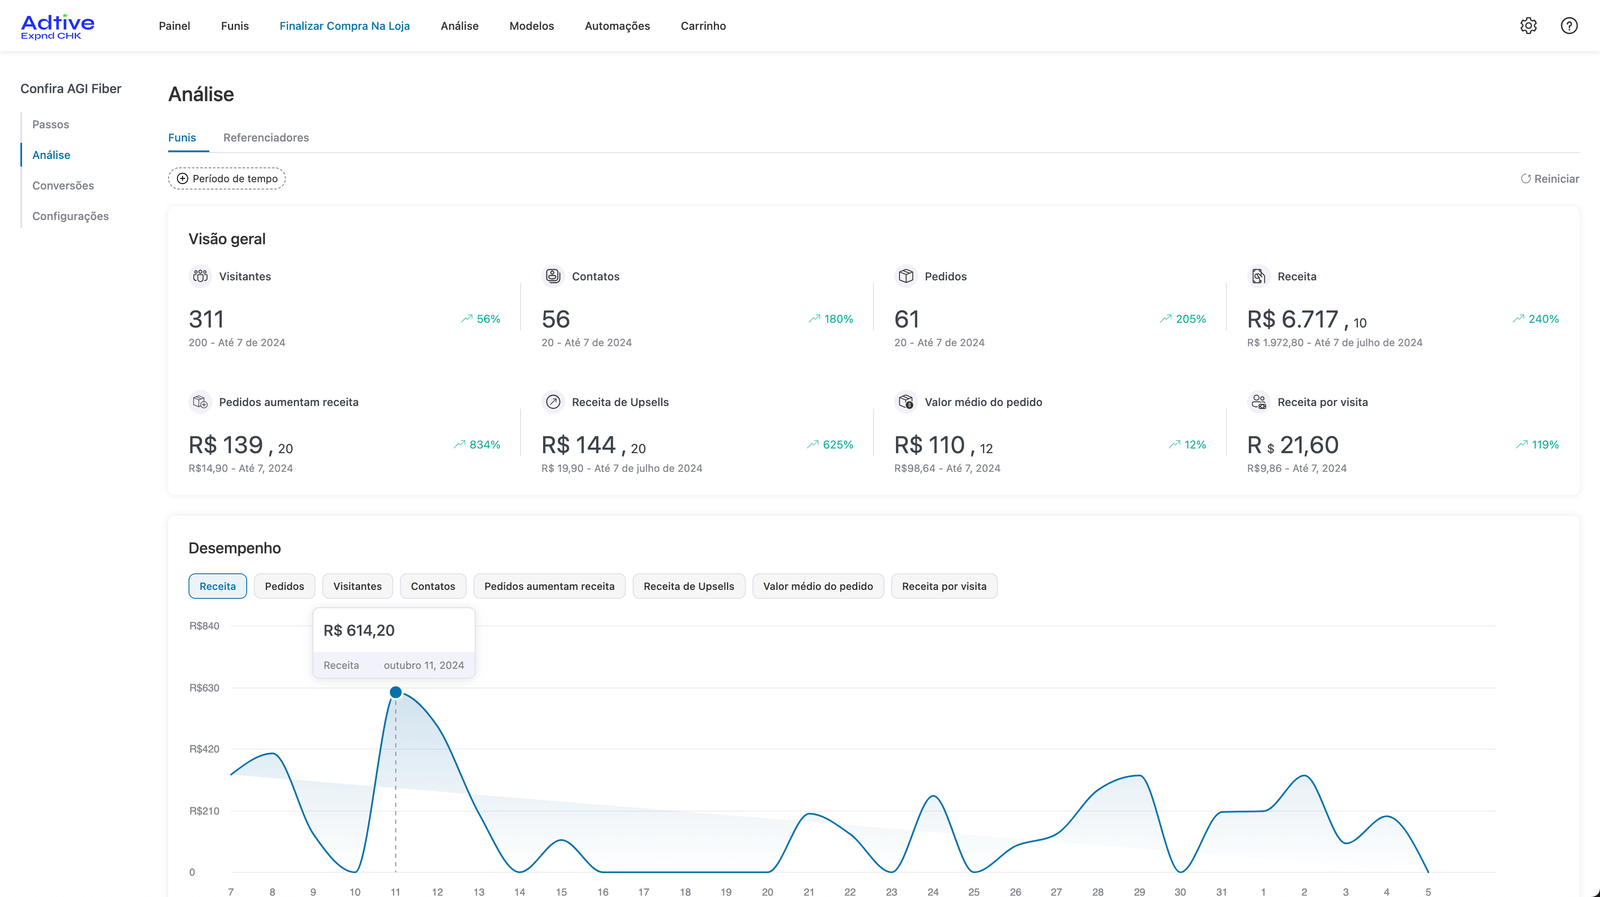This screenshot has width=1600, height=897.
Task: Click the Visitantes metric icon
Action: pyautogui.click(x=200, y=276)
